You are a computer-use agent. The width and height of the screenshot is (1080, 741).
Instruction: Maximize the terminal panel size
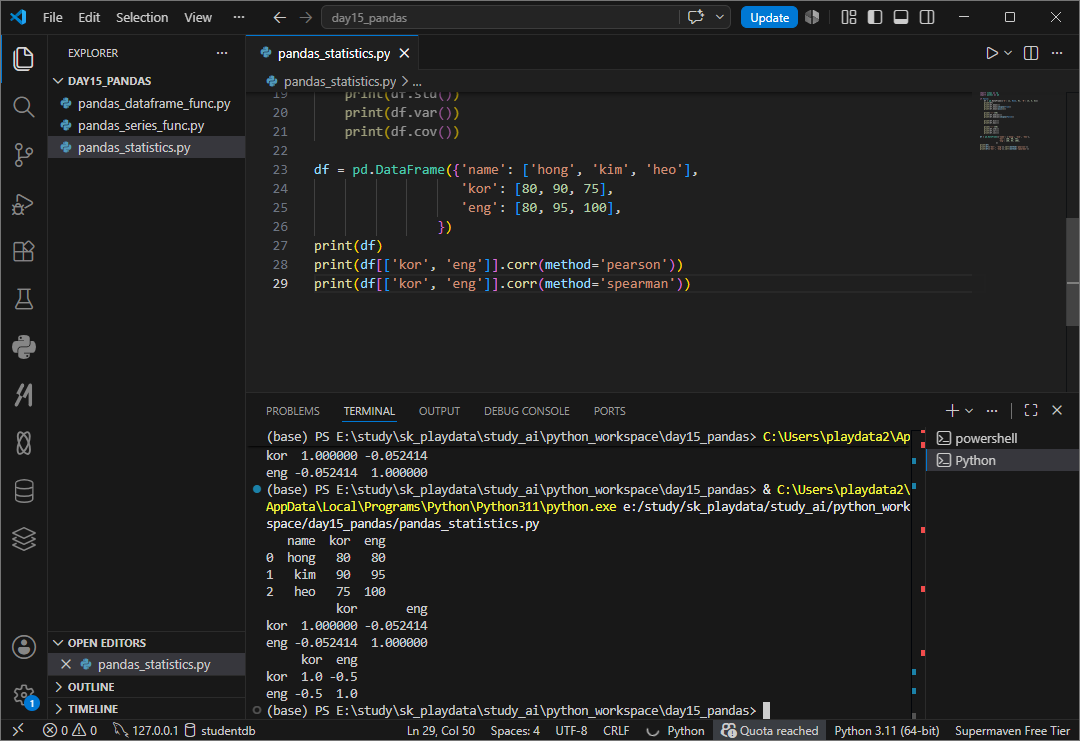click(1030, 410)
